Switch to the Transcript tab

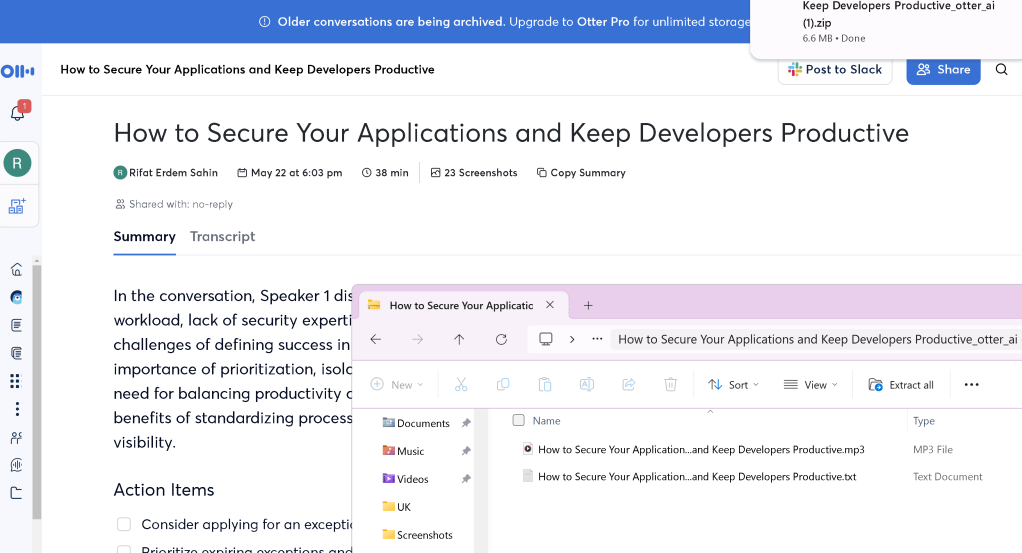coord(222,237)
